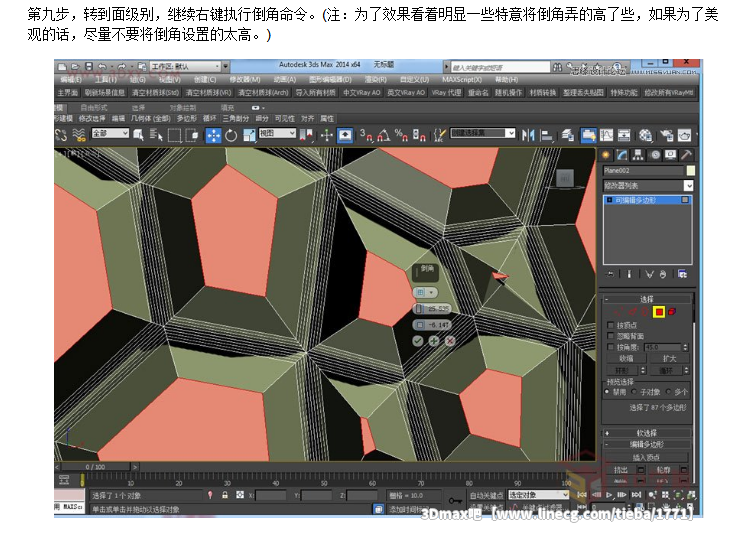Click the Pin Stack icon

[x=610, y=274]
